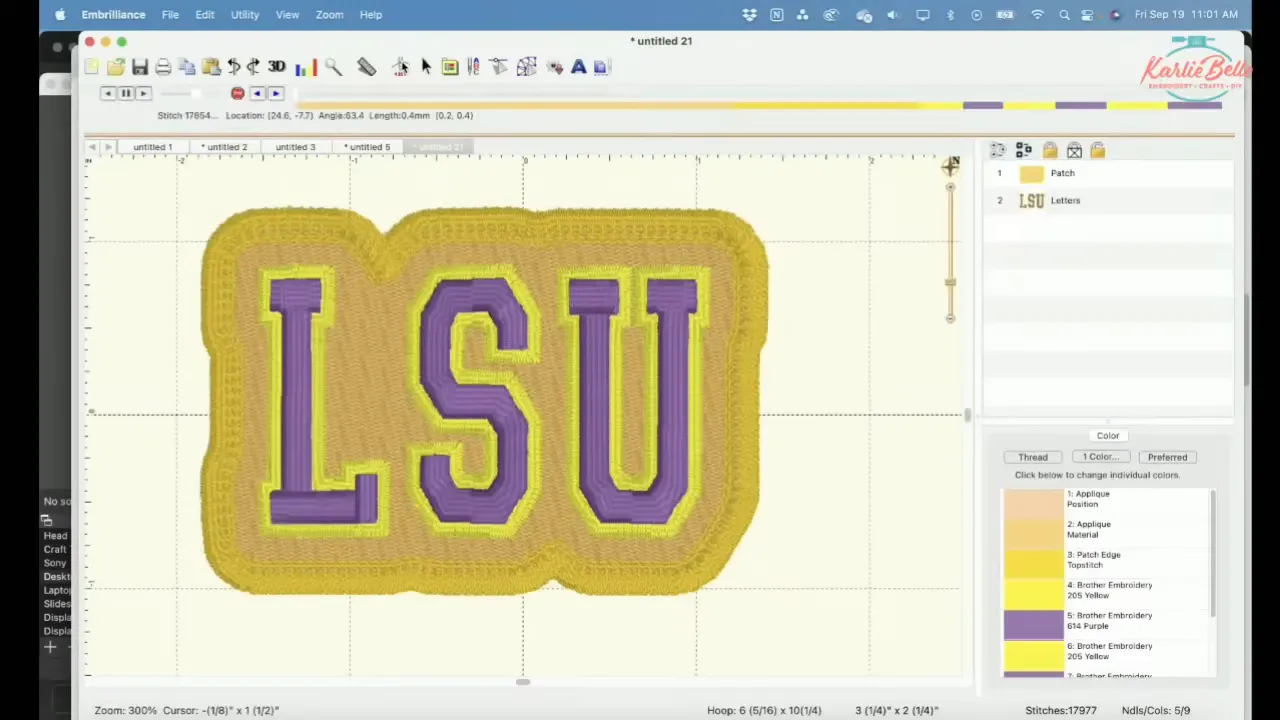Click the rightmost toolbar design library icon

click(x=602, y=67)
